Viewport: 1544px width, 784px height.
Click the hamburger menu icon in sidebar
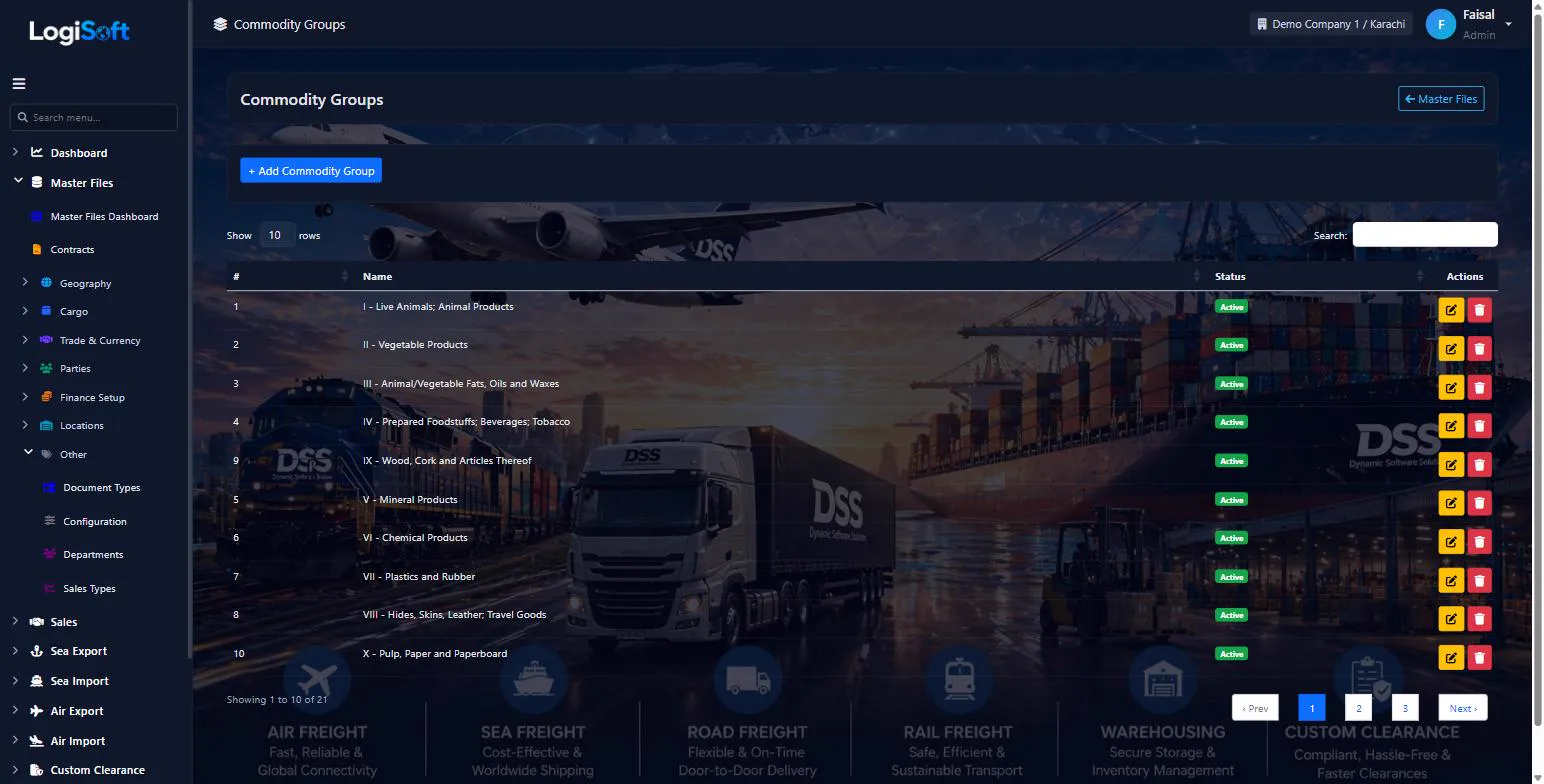click(x=19, y=84)
